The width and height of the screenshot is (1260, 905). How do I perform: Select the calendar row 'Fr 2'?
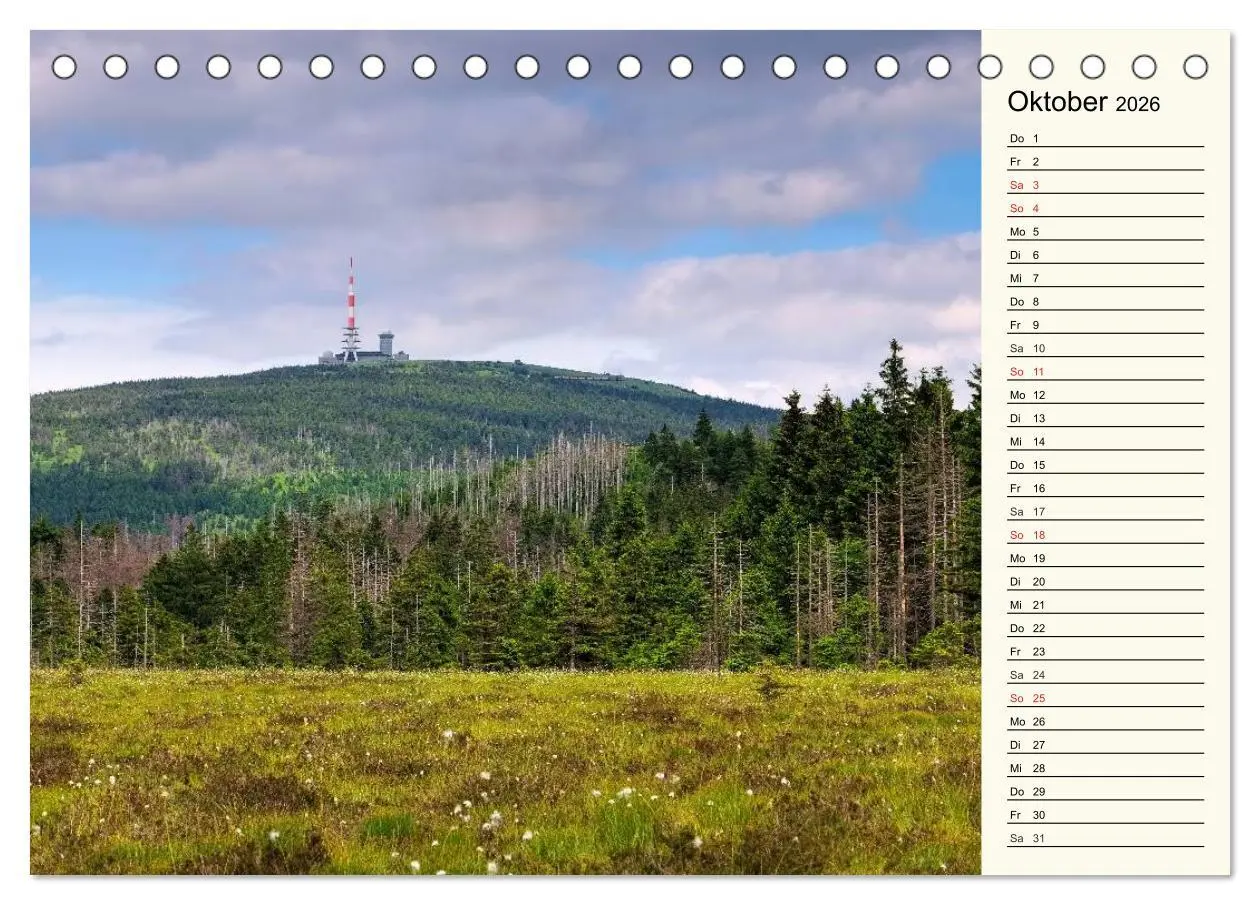click(x=1105, y=161)
